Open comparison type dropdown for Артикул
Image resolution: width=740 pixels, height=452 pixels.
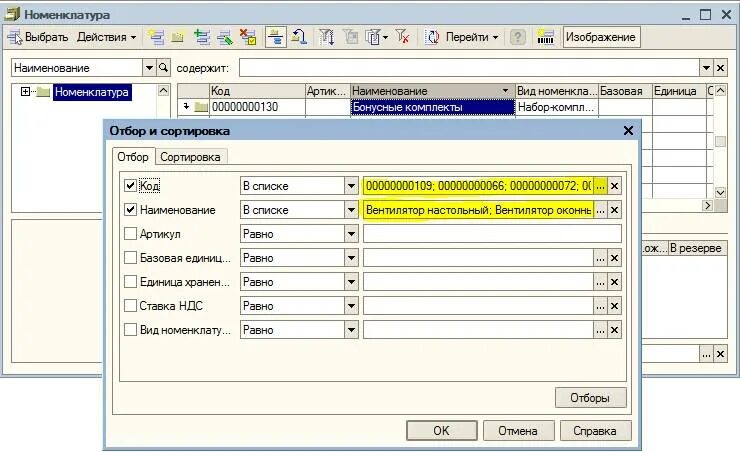click(x=351, y=234)
